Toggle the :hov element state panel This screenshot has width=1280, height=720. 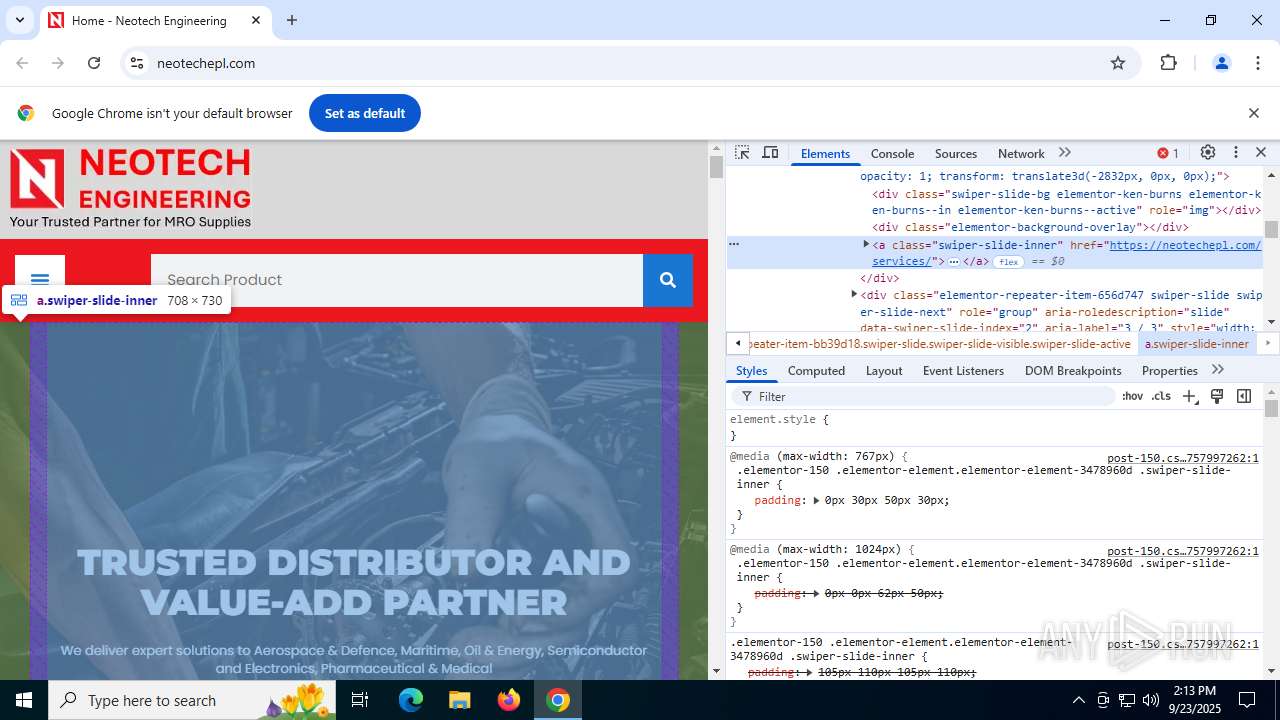coord(1132,396)
